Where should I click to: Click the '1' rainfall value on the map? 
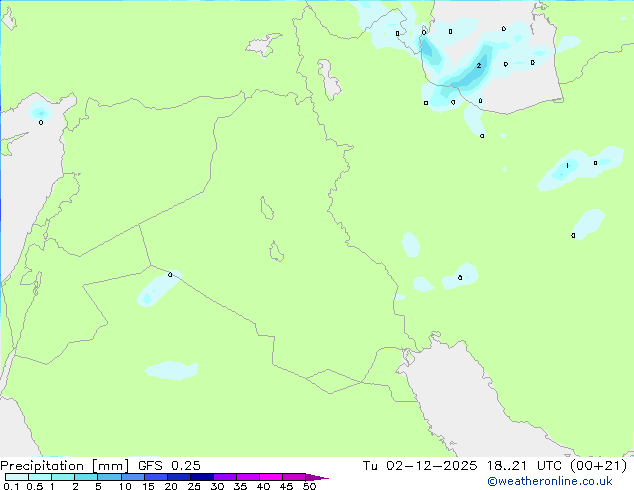(x=567, y=165)
